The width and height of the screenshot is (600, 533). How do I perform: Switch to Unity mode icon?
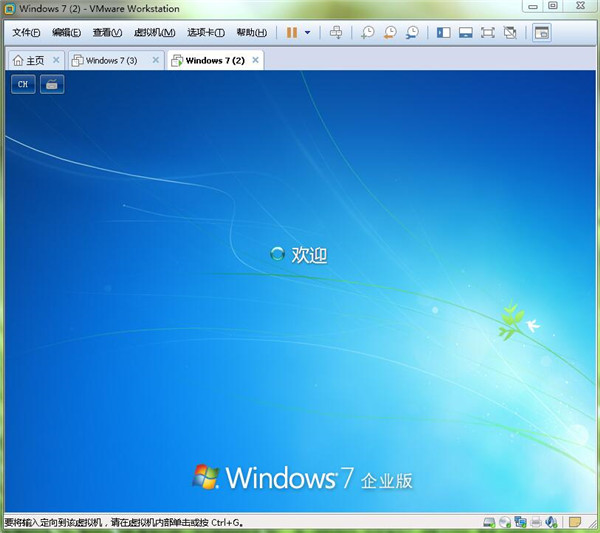coord(510,33)
